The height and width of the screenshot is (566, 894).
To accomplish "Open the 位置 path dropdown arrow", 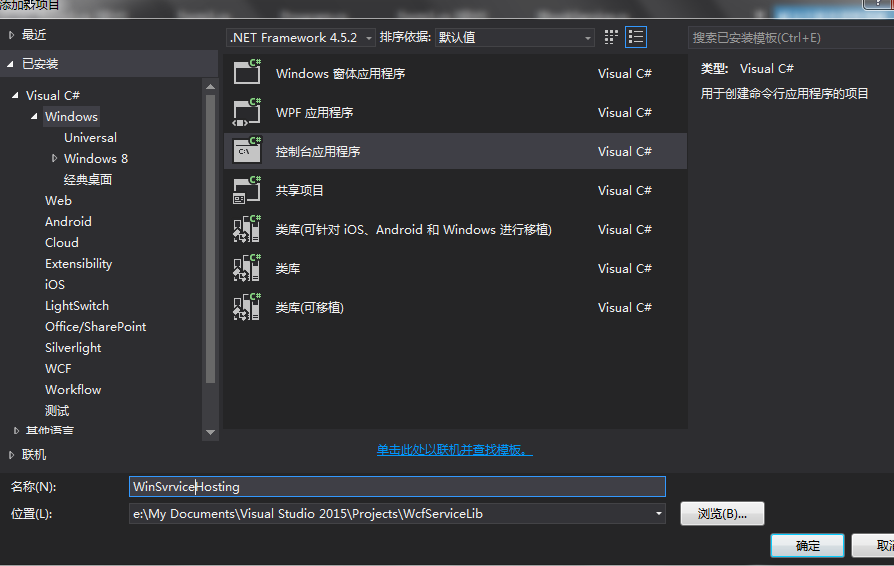I will coord(659,514).
